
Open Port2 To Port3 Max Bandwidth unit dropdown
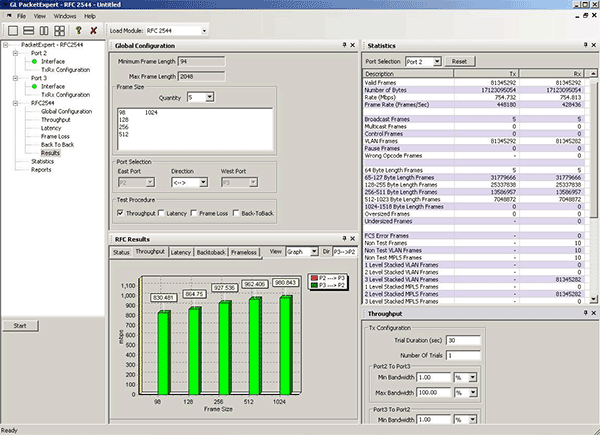click(473, 393)
